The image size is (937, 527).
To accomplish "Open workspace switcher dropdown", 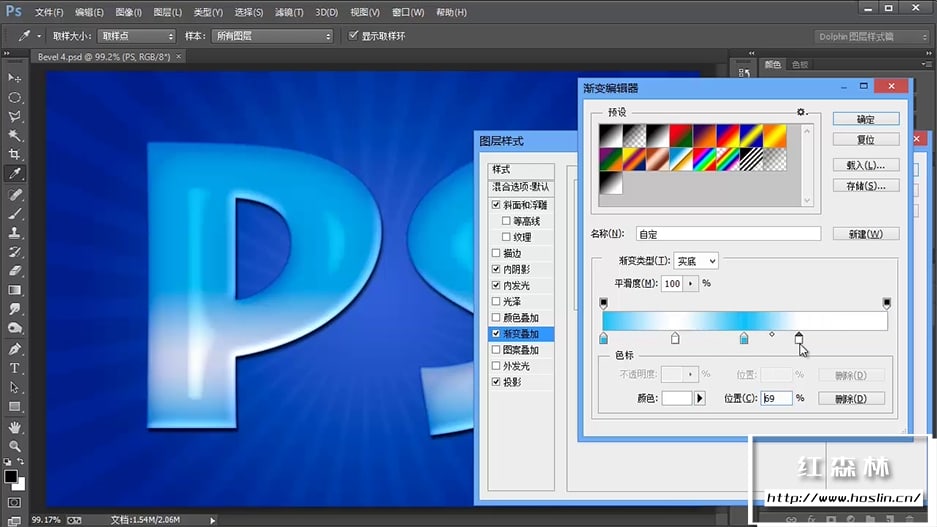I will coord(872,36).
